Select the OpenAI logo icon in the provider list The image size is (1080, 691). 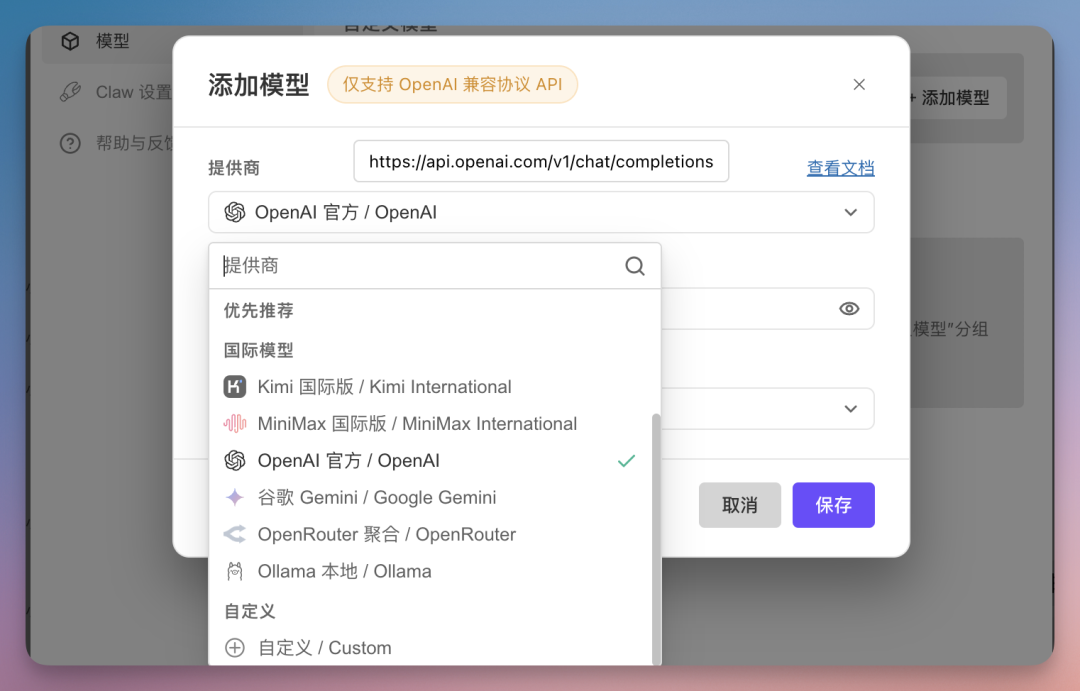pos(235,460)
